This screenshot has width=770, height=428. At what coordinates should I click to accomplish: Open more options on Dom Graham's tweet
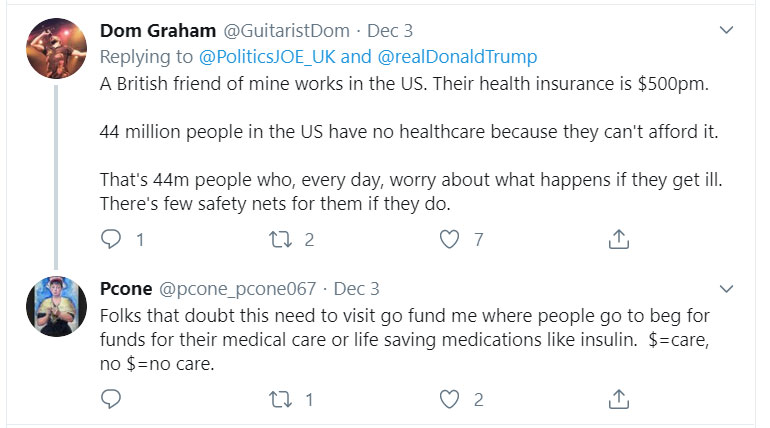point(727,31)
